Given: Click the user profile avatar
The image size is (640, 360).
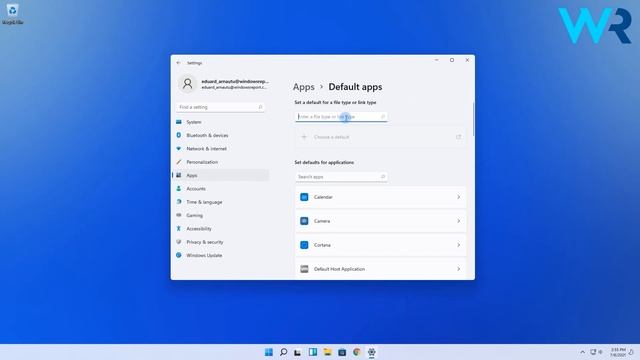Looking at the screenshot, I should coord(187,84).
